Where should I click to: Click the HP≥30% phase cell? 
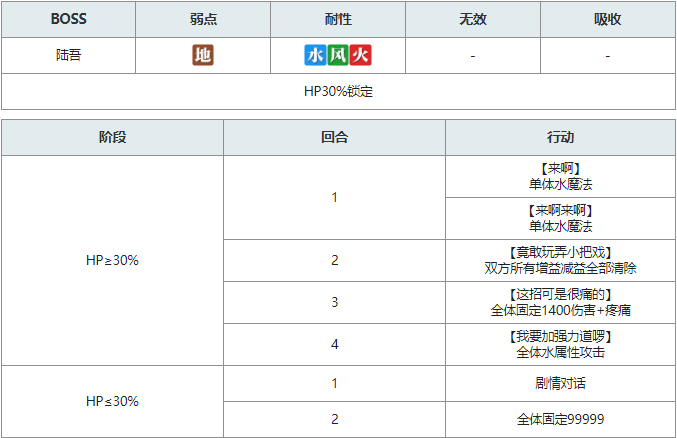(x=112, y=260)
